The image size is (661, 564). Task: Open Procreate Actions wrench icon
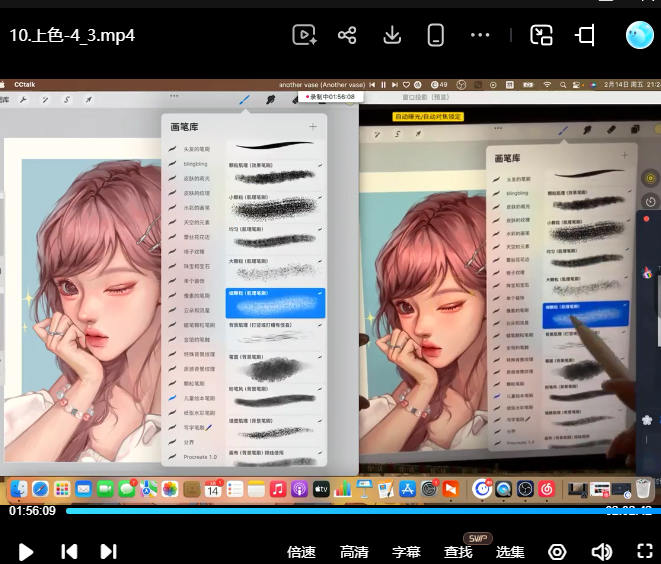click(x=23, y=100)
